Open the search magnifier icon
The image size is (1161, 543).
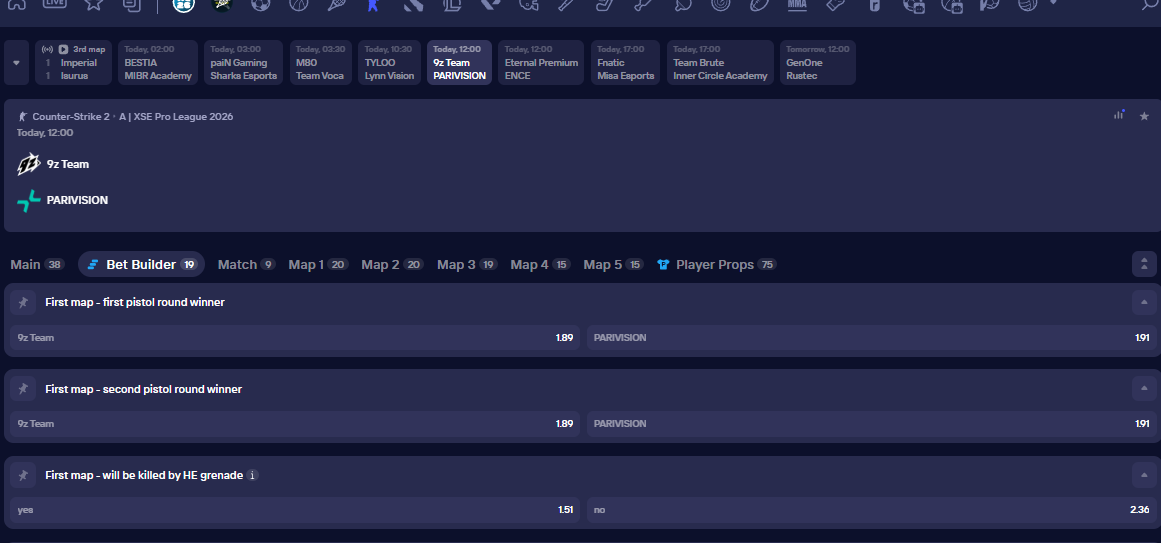(x=1150, y=4)
